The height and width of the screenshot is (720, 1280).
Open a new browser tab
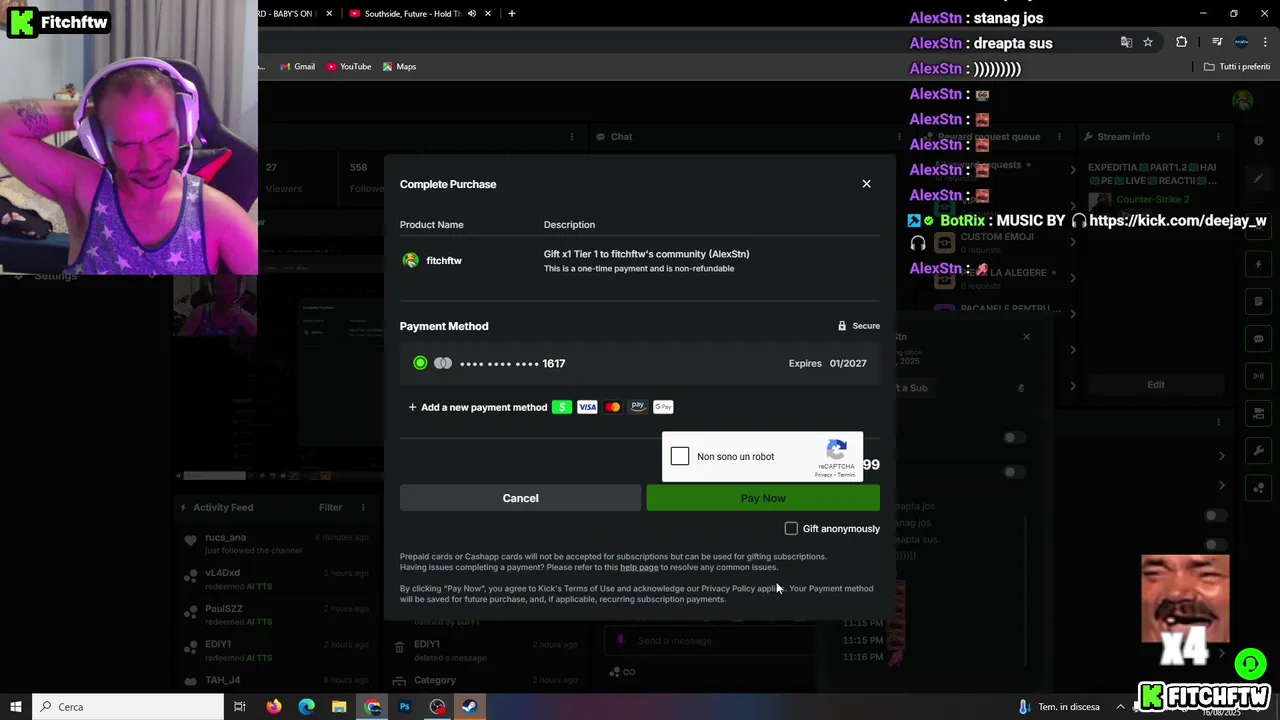click(512, 14)
